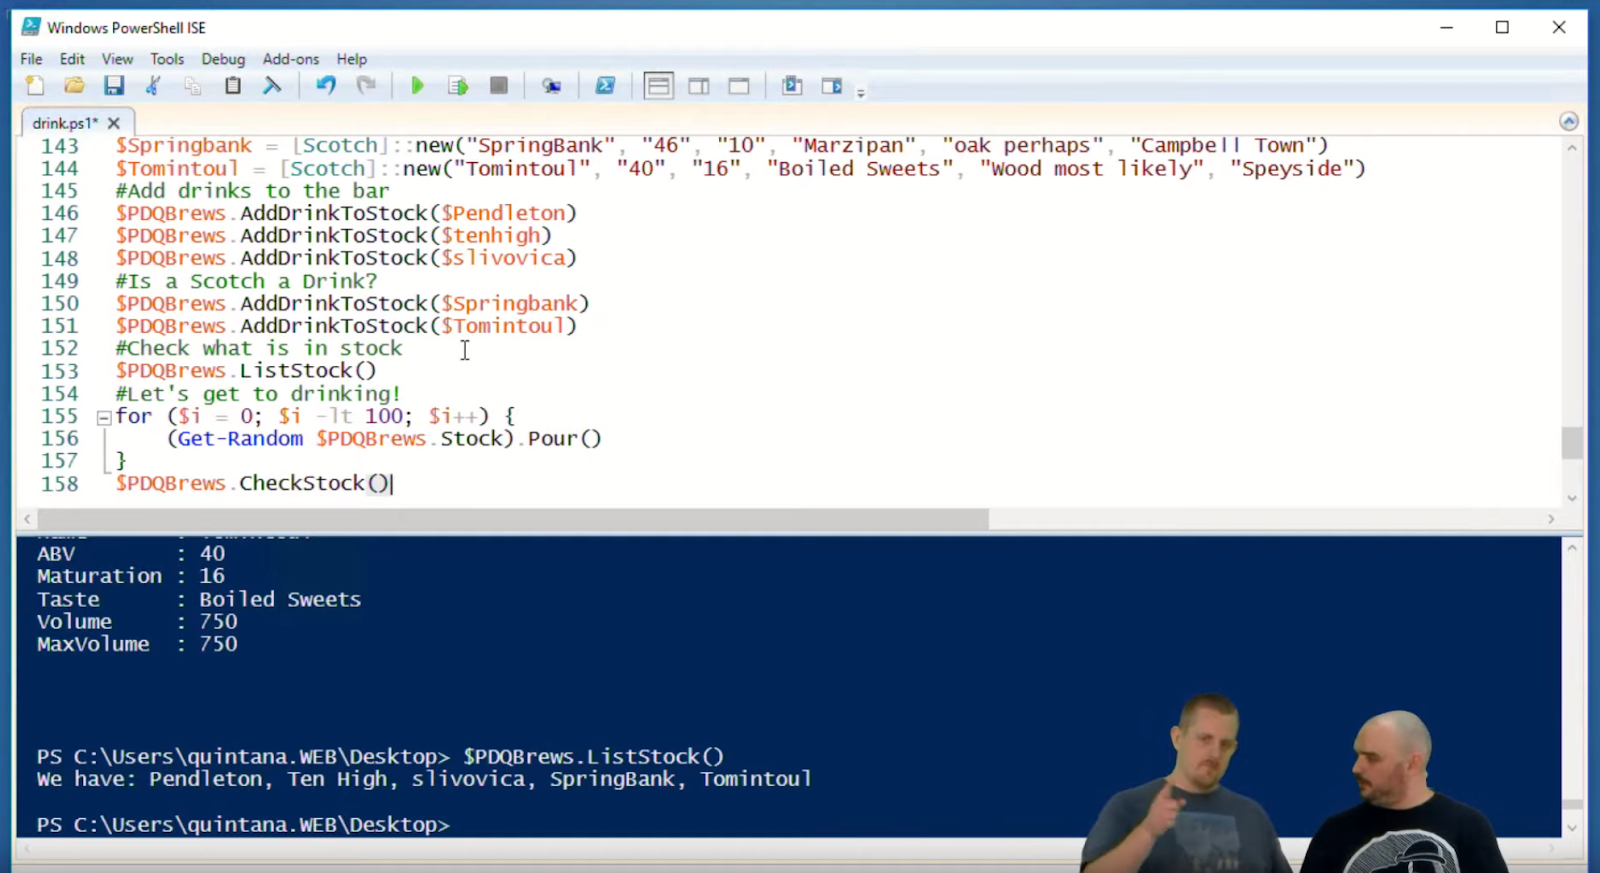Click horizontal scroll left arrow in editor
The width and height of the screenshot is (1600, 873).
(x=27, y=519)
